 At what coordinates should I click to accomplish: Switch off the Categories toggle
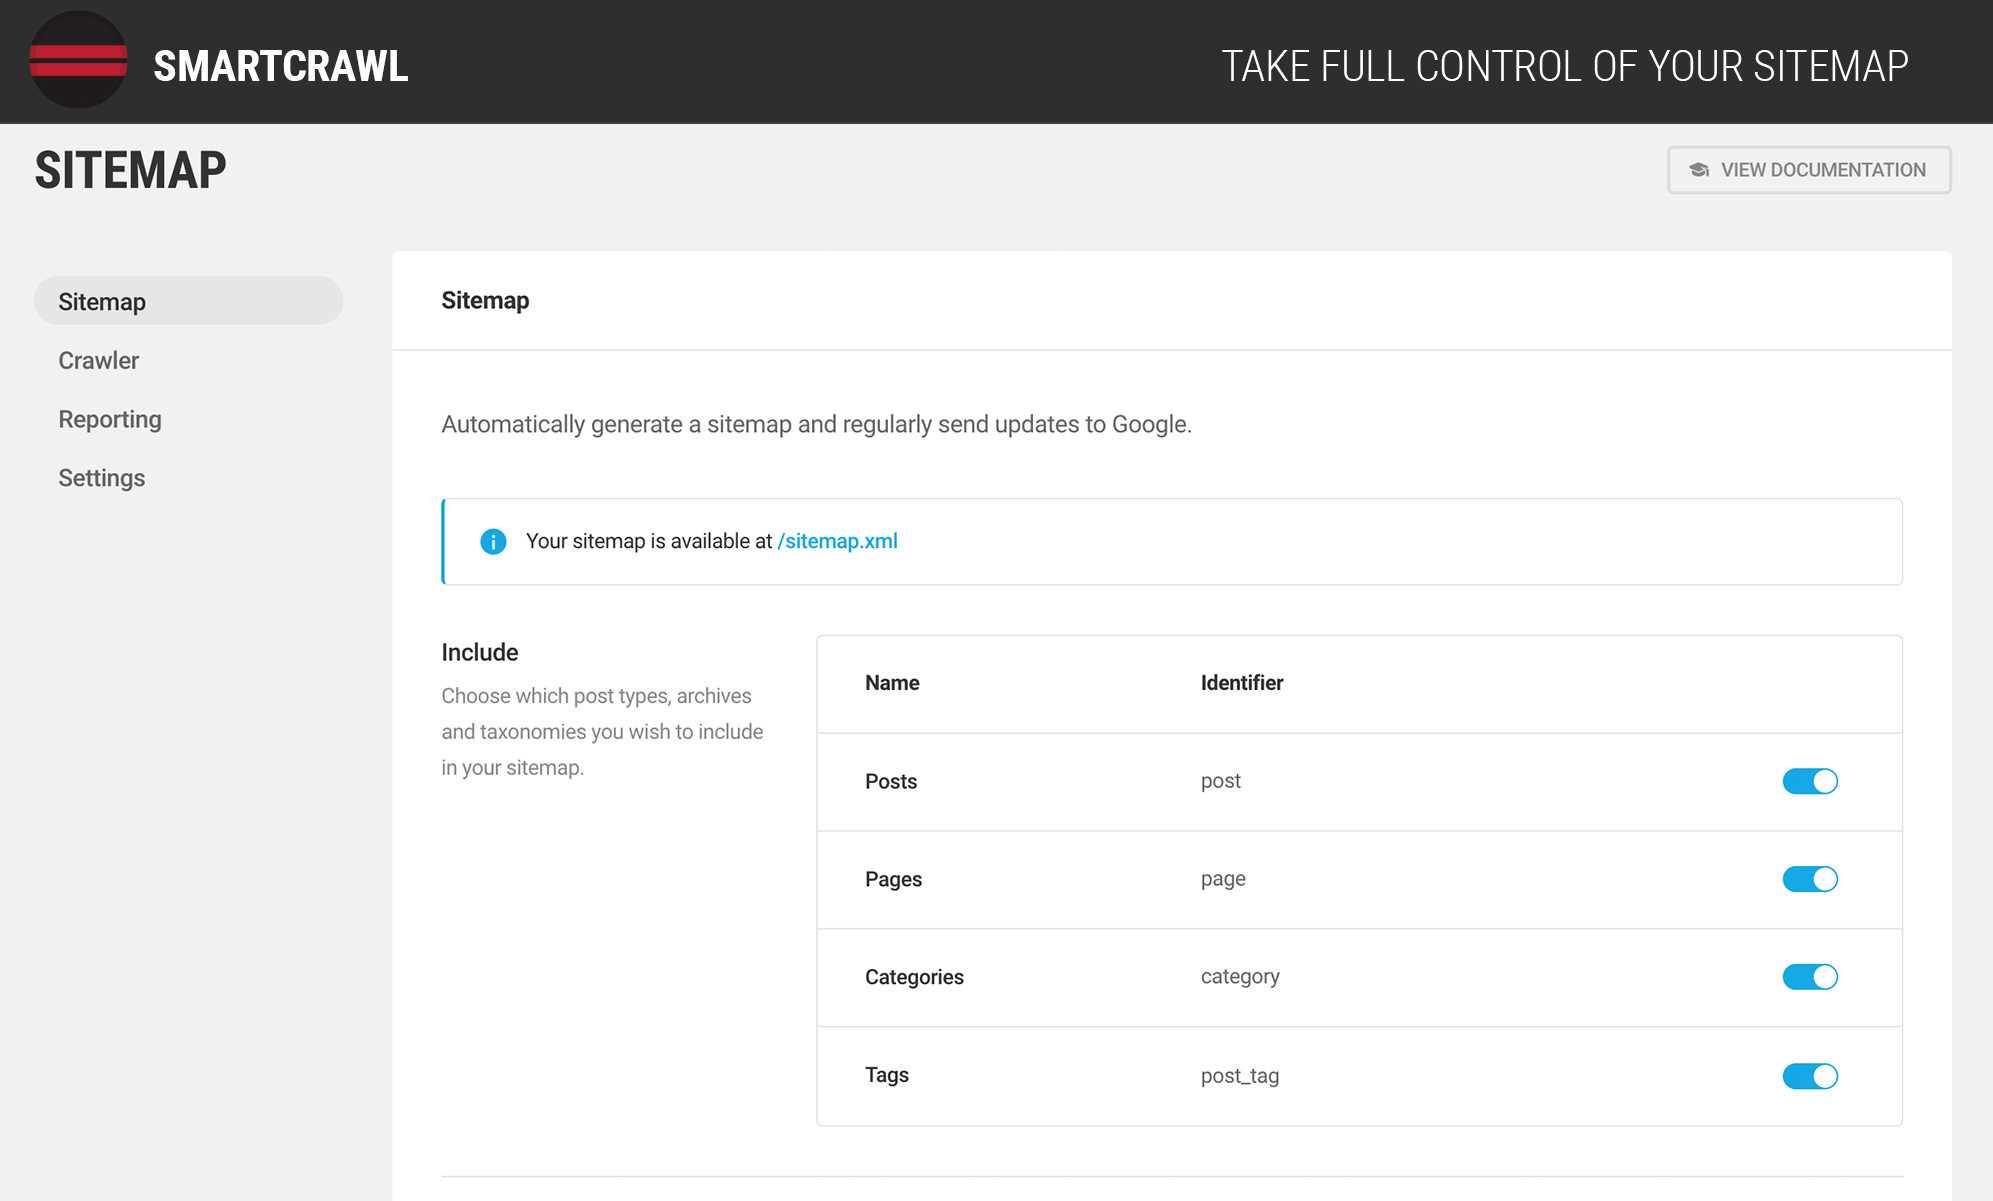click(1809, 977)
